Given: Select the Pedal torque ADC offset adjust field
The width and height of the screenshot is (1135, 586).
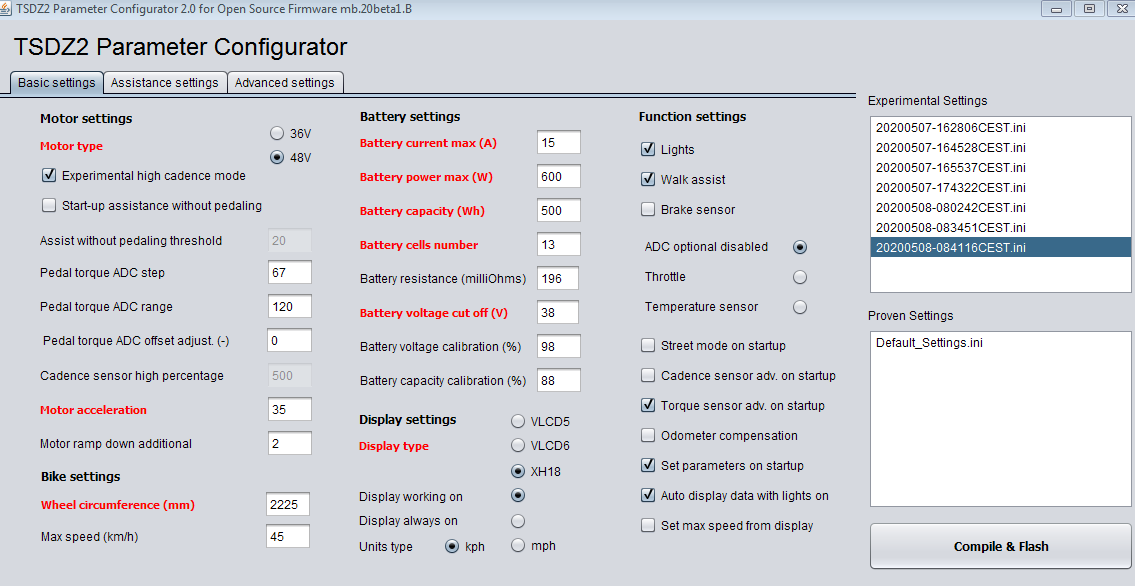Looking at the screenshot, I should pos(290,340).
